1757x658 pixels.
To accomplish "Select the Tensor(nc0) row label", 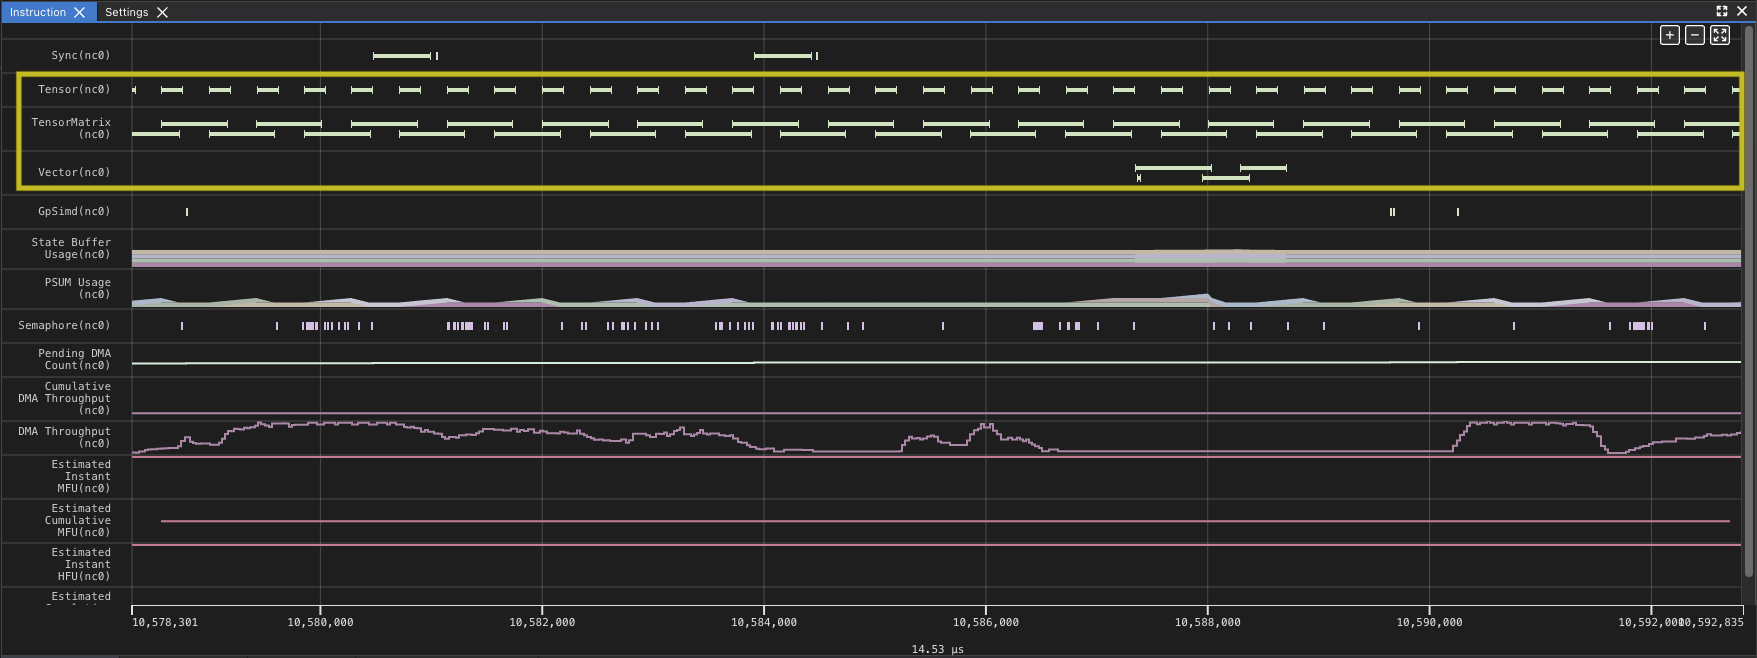I will [x=74, y=90].
